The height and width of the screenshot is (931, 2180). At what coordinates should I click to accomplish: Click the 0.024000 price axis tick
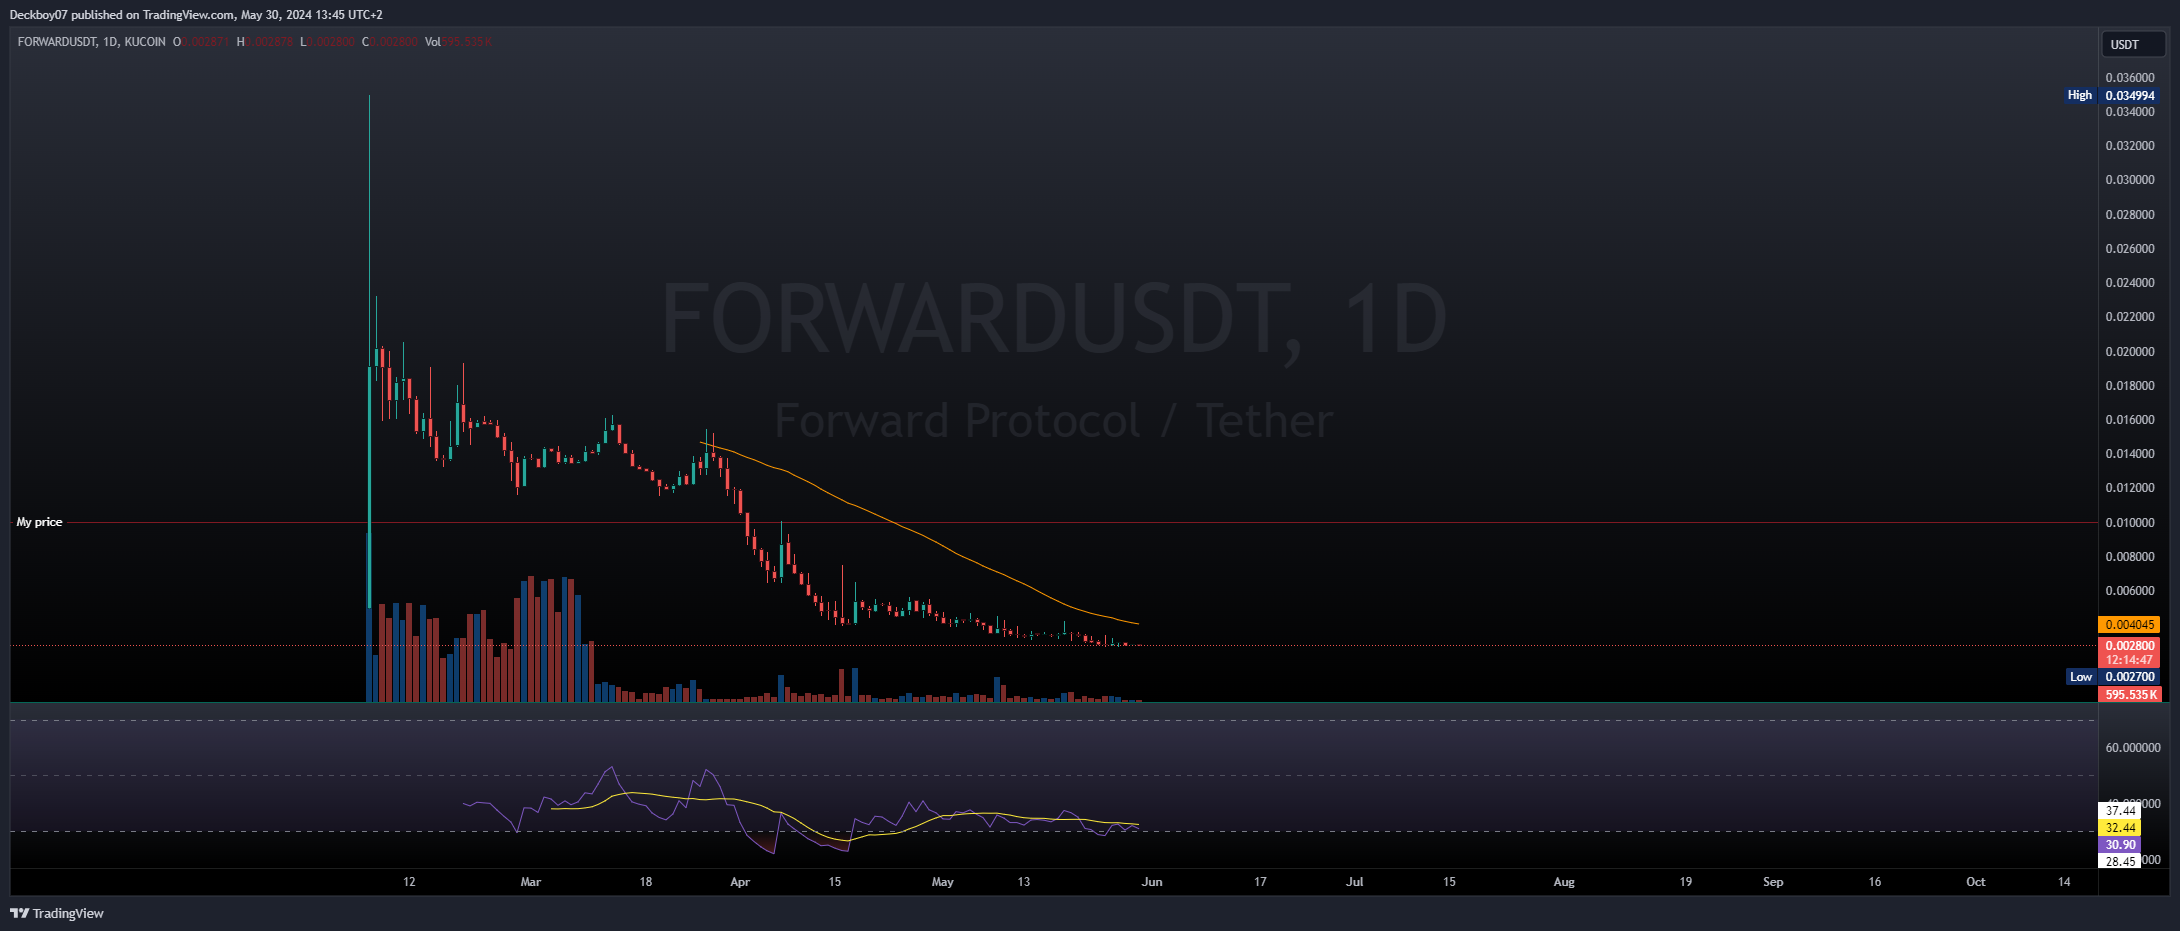[2130, 283]
